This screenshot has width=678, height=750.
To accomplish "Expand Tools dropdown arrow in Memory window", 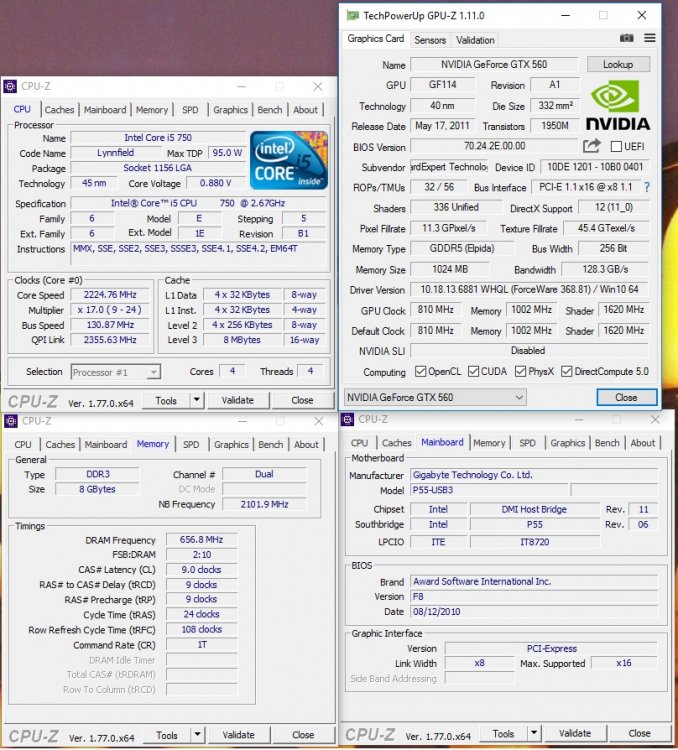I will click(197, 735).
